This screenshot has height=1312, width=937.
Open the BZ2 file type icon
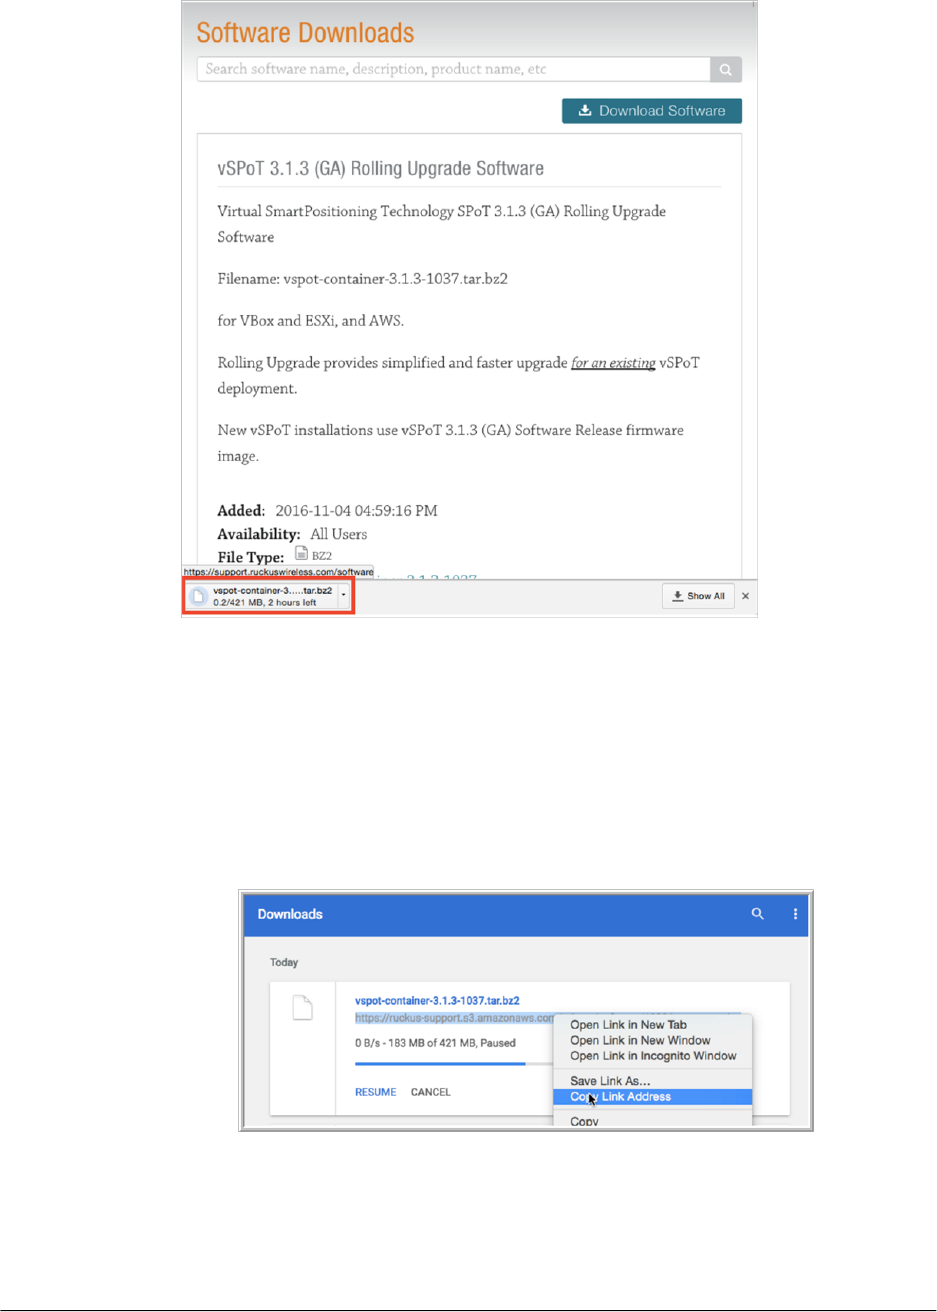(302, 554)
